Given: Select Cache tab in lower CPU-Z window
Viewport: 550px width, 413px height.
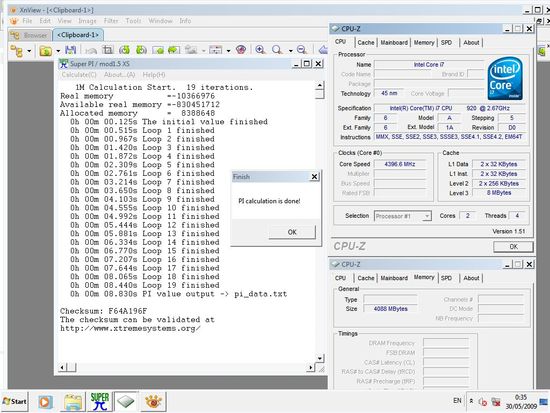Looking at the screenshot, I should [366, 278].
